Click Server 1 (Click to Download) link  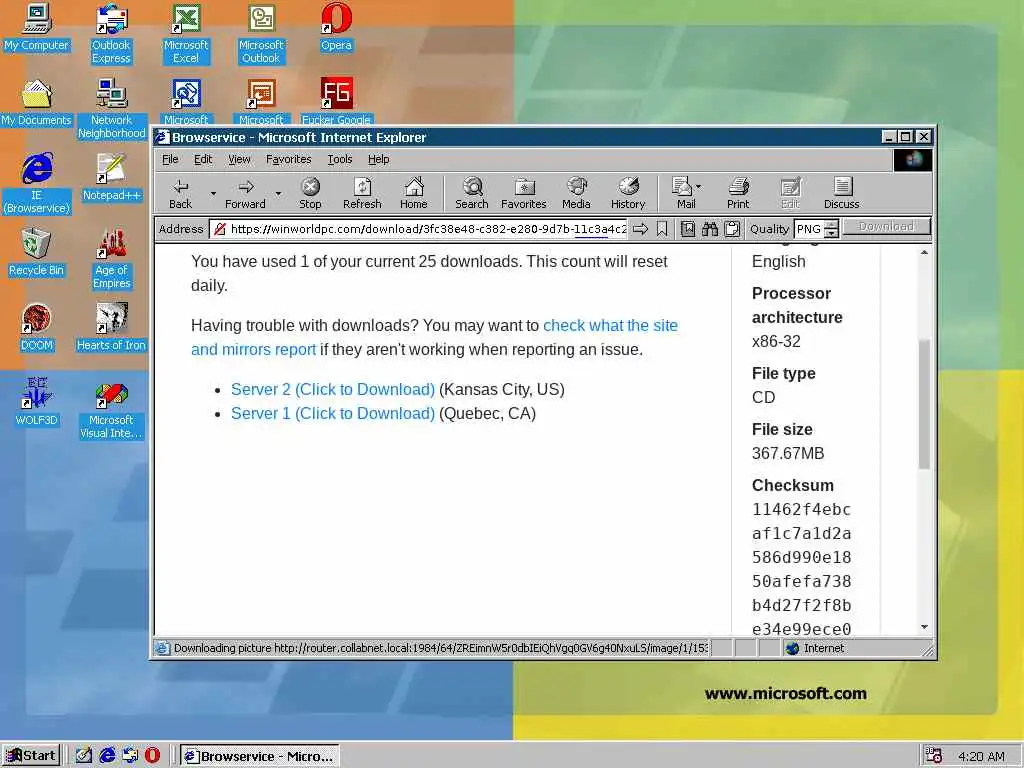(x=333, y=413)
